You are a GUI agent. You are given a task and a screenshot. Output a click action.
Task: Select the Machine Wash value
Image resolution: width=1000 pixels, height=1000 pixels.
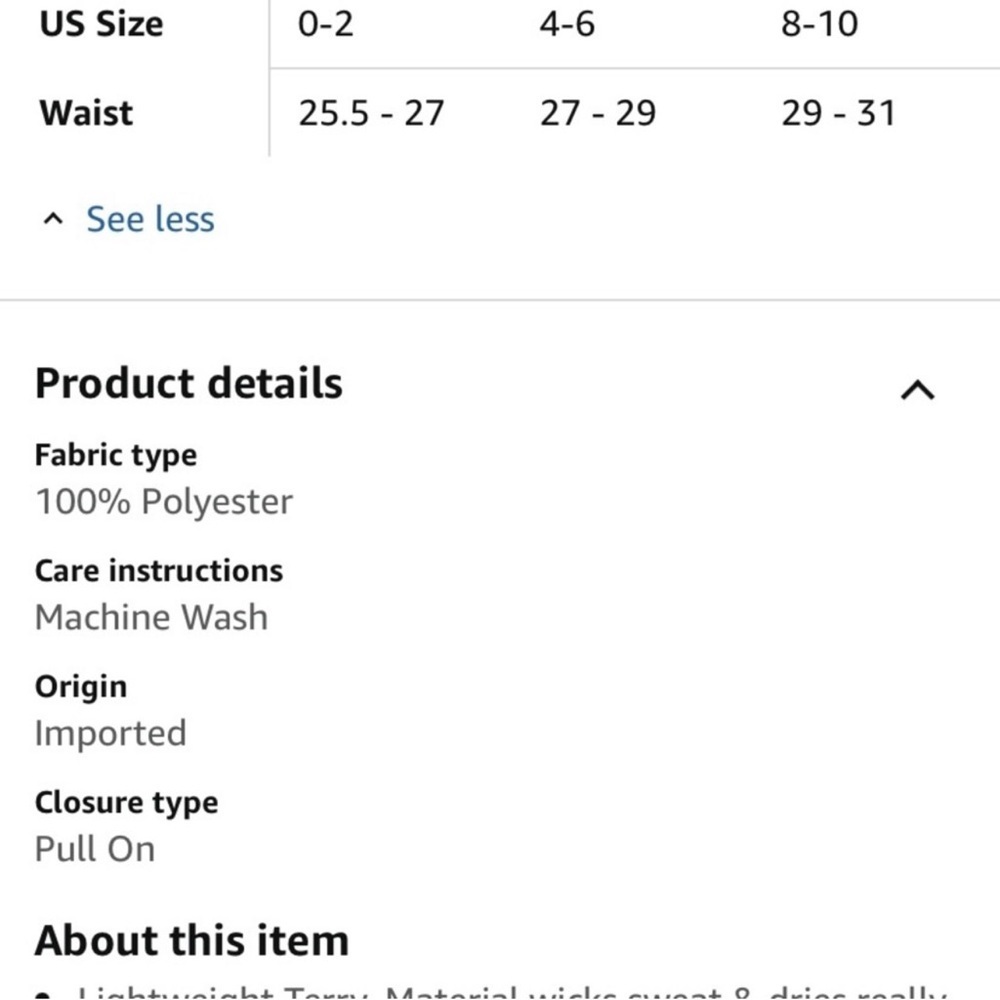pos(151,617)
